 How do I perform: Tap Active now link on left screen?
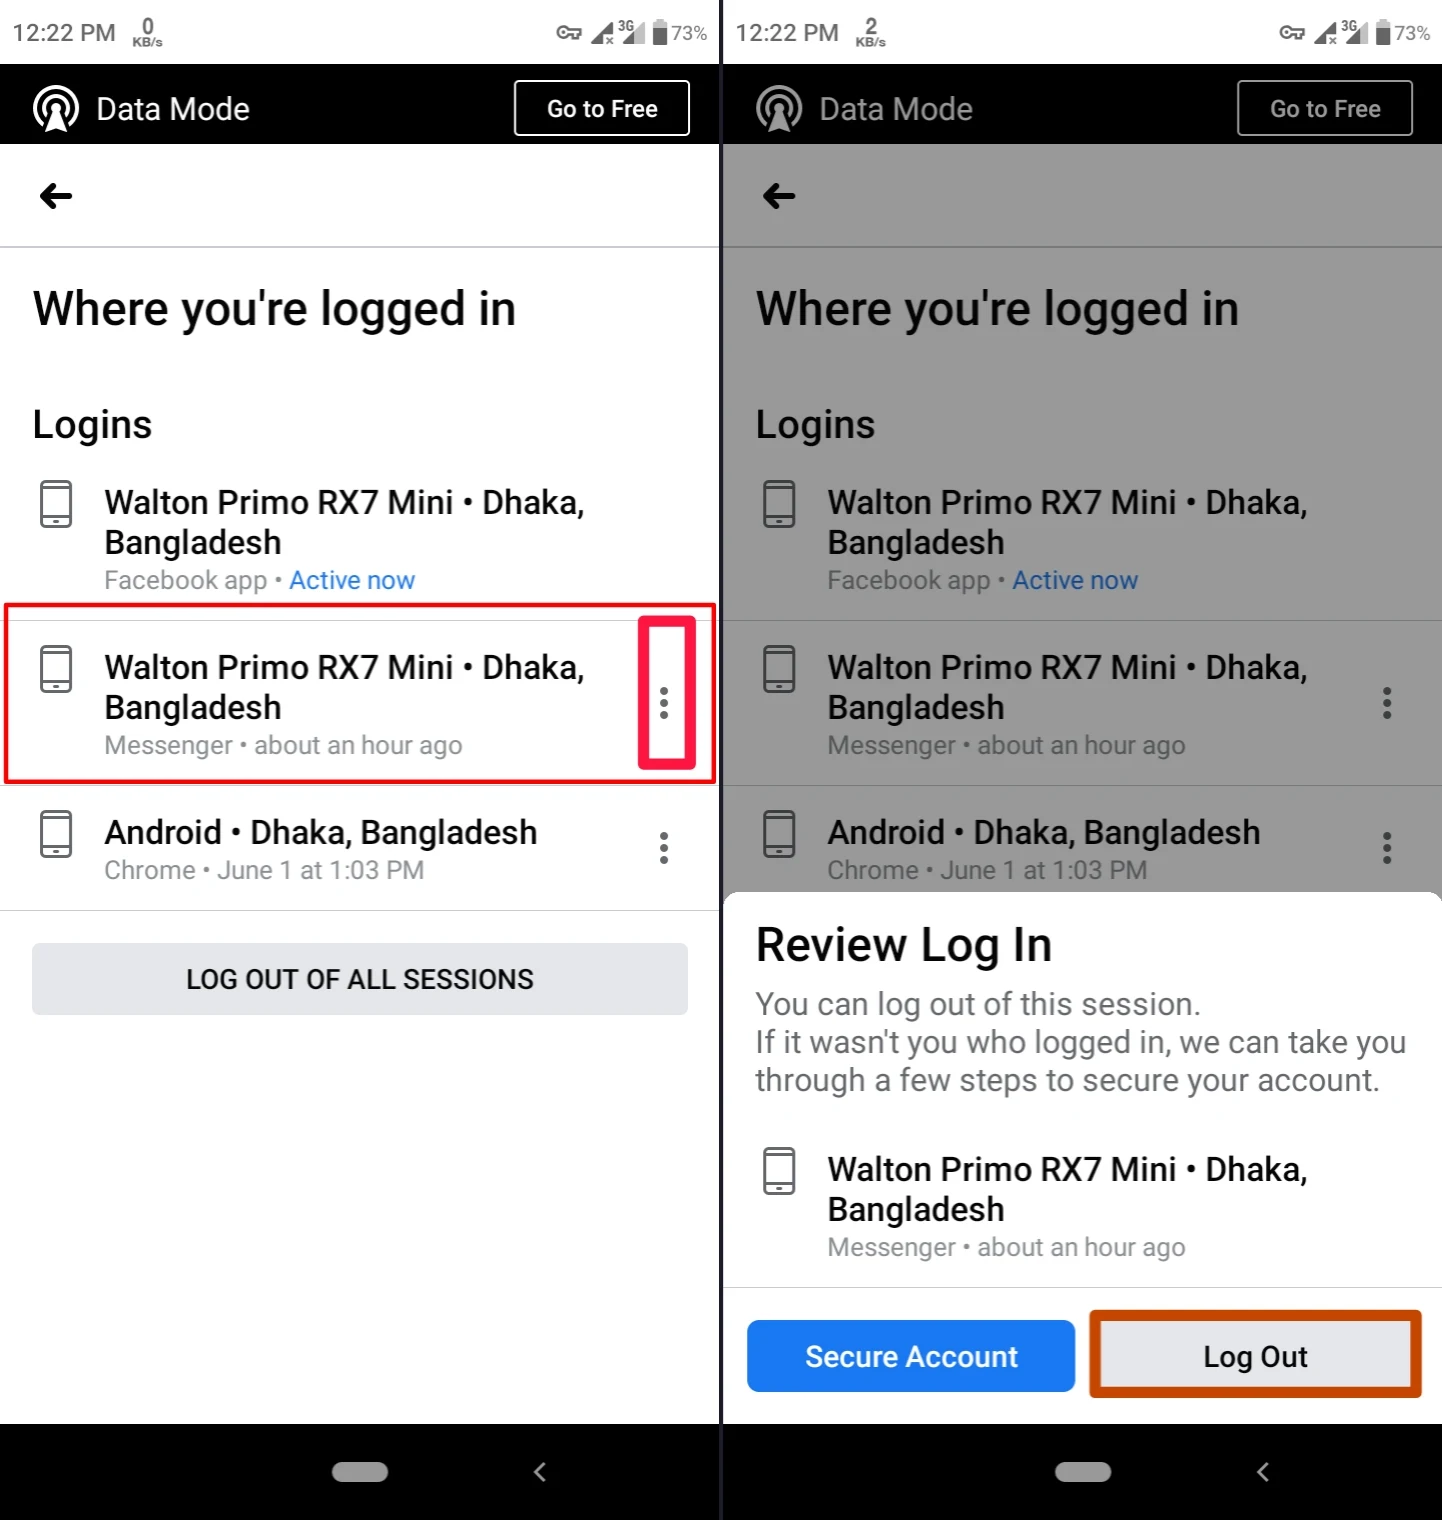click(352, 580)
